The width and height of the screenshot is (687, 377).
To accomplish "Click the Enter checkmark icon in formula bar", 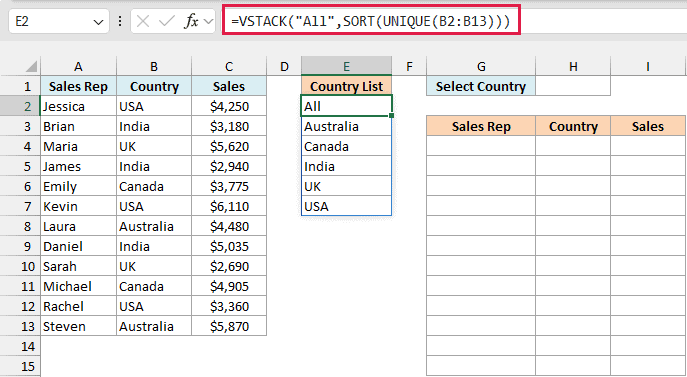I will [x=166, y=21].
